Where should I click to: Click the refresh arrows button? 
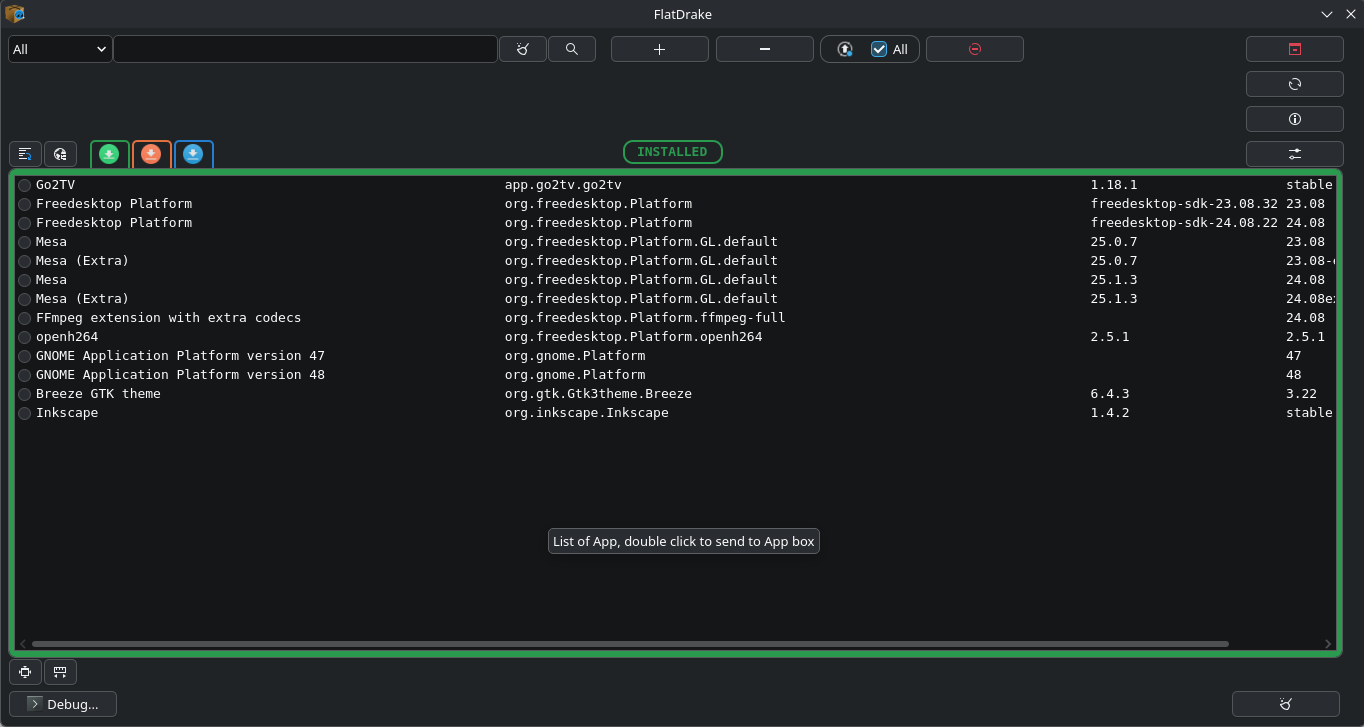click(x=1294, y=84)
